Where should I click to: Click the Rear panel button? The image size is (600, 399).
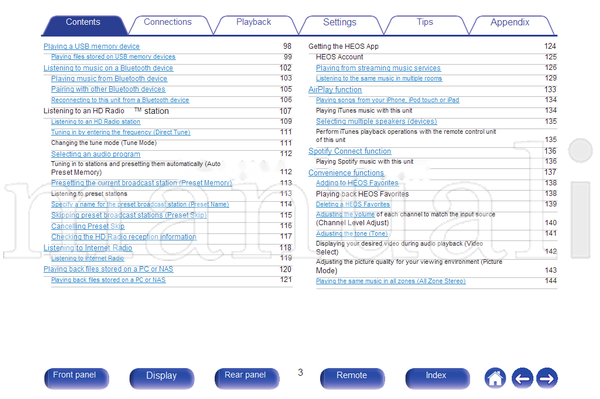point(246,378)
